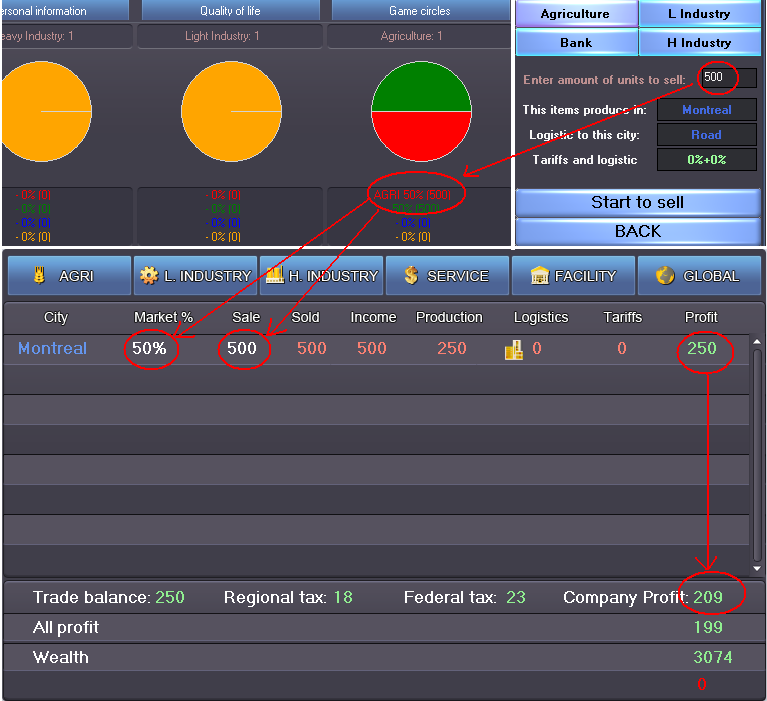Open the Road logistic selector
Screen dimensions: 767x701
[x=706, y=135]
